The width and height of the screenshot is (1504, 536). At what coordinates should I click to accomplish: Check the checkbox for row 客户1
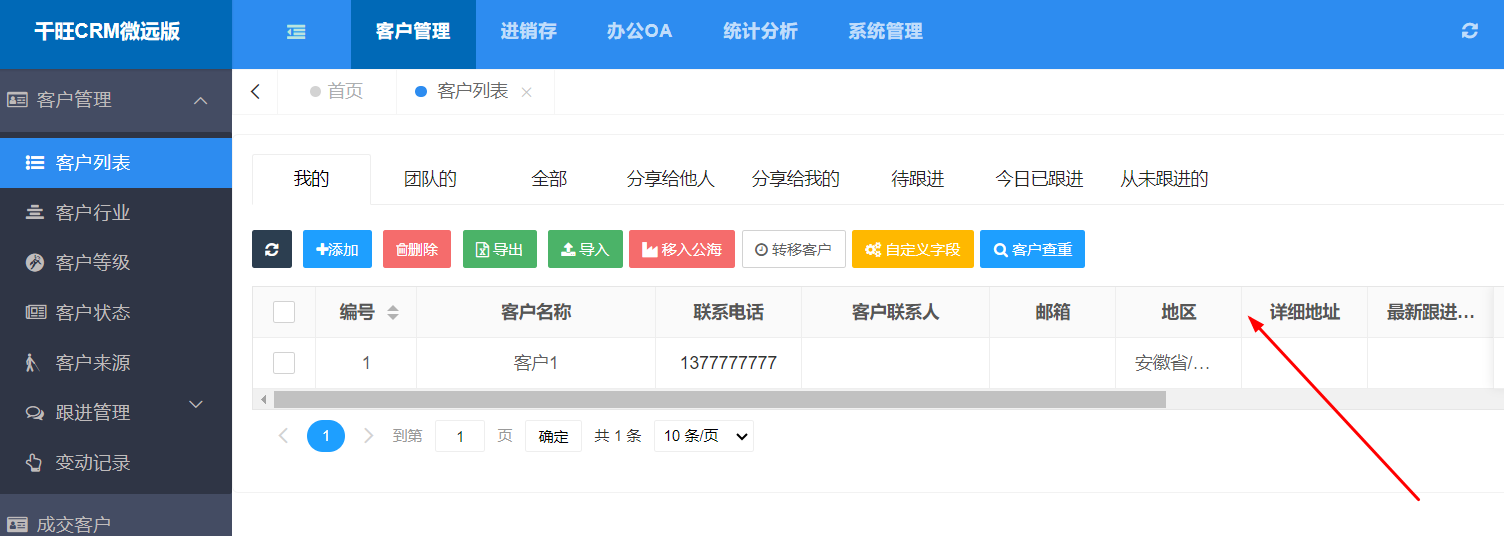[284, 363]
